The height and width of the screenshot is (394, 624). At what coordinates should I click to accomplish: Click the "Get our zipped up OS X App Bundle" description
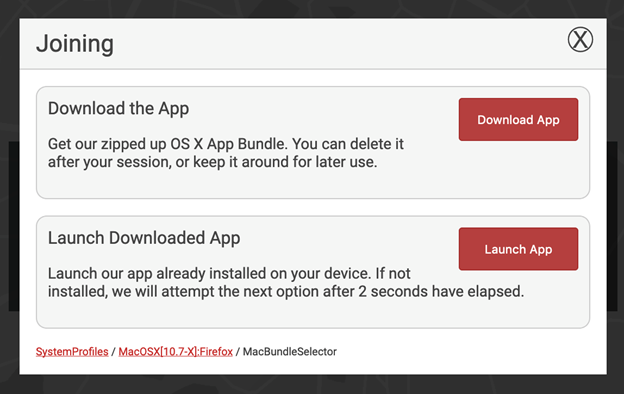(226, 153)
